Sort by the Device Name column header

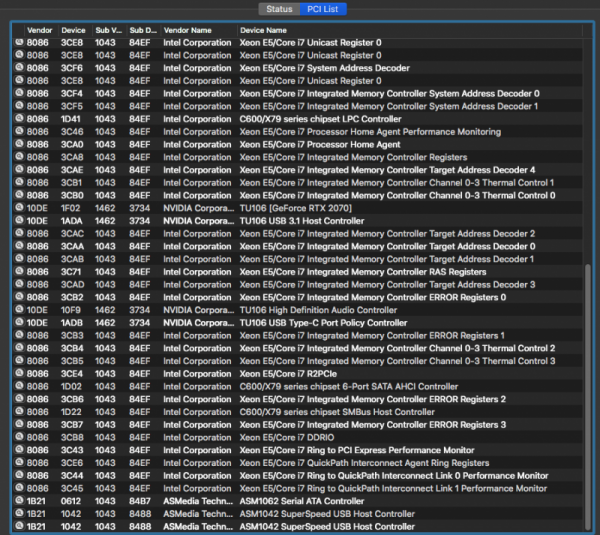[x=266, y=31]
